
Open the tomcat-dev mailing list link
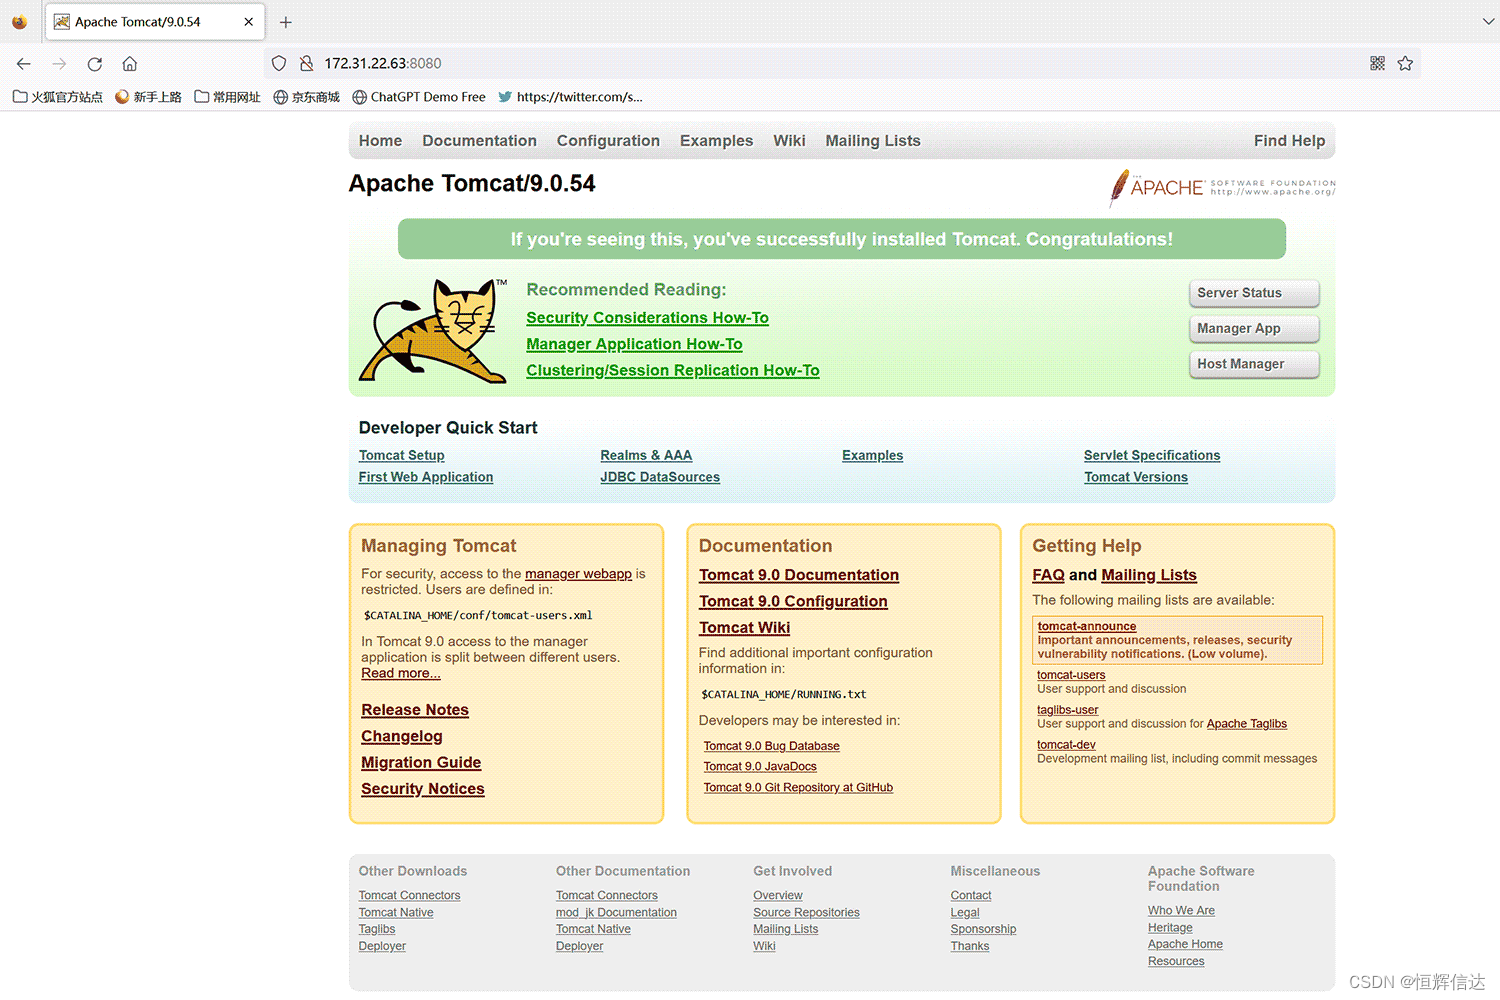[1066, 745]
